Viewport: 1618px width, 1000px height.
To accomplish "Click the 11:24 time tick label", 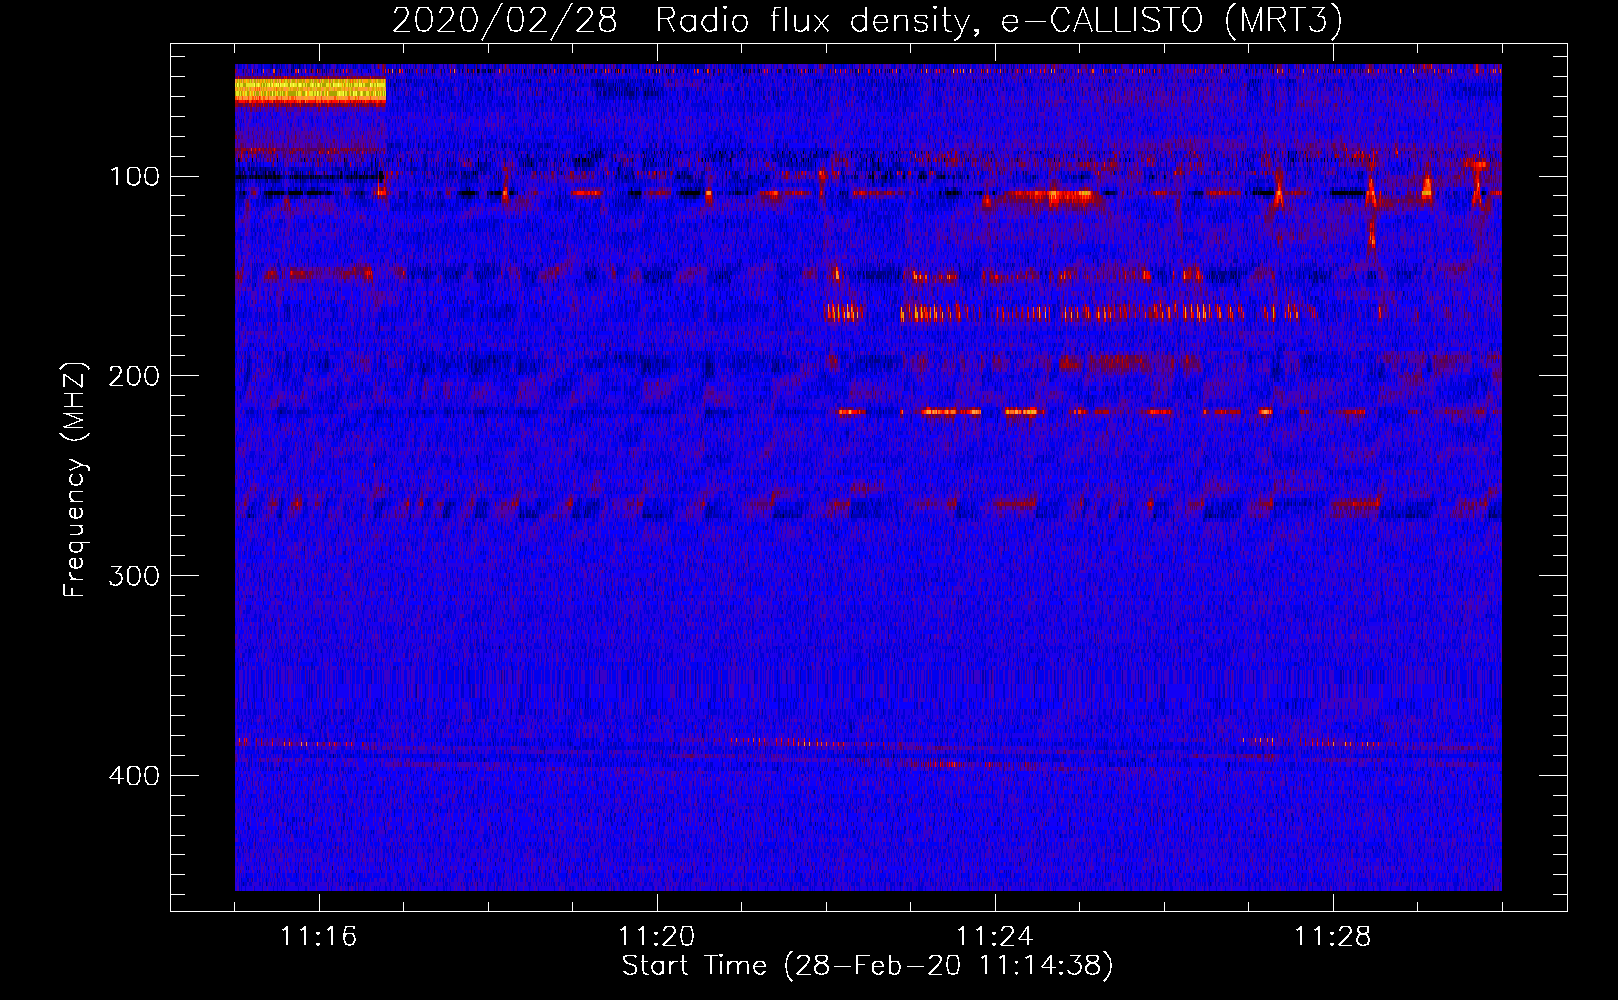I will 995,937.
